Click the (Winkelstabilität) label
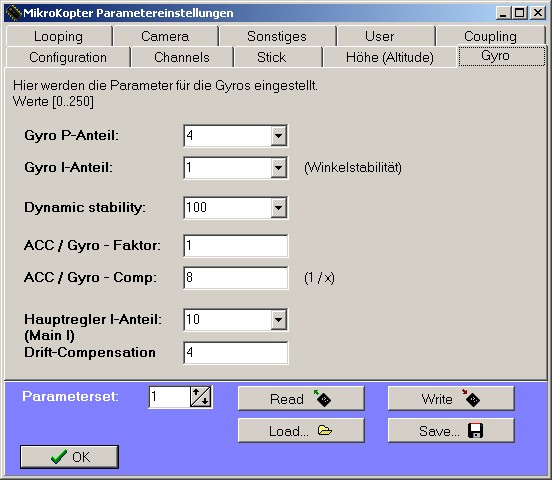The image size is (552, 480). [353, 168]
